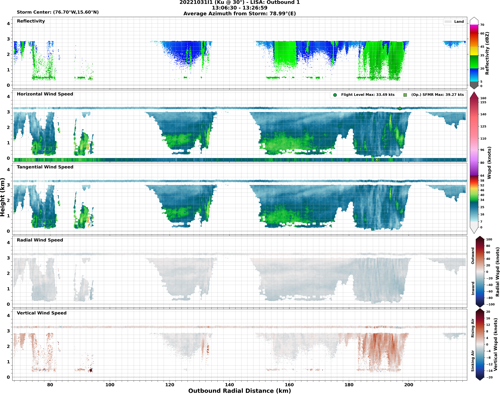Click the Height (km) axis label
The image size is (500, 394).
click(x=3, y=197)
